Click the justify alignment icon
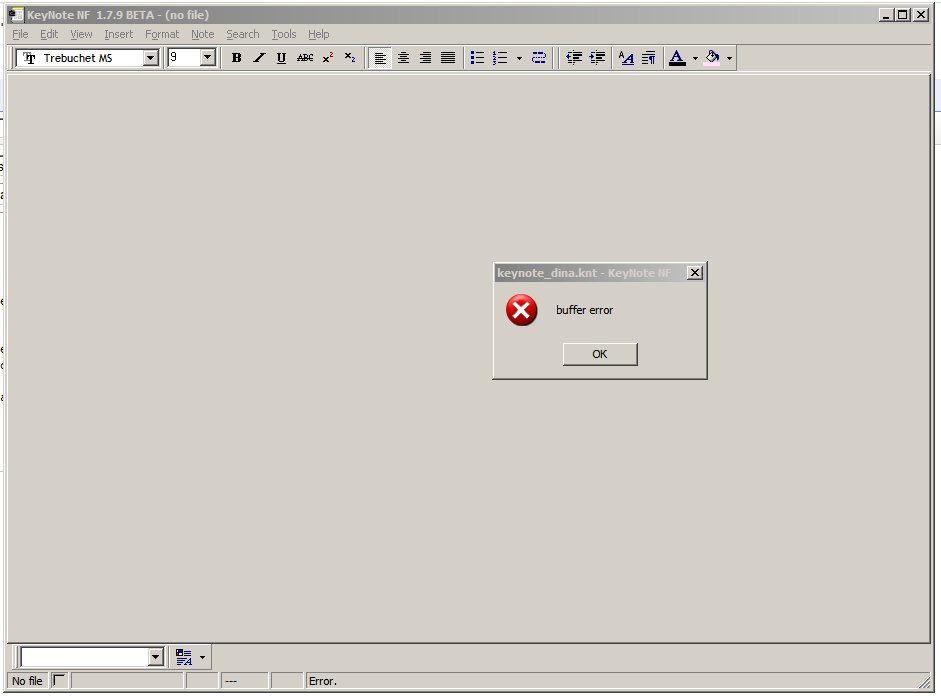The height and width of the screenshot is (696, 941). click(448, 58)
